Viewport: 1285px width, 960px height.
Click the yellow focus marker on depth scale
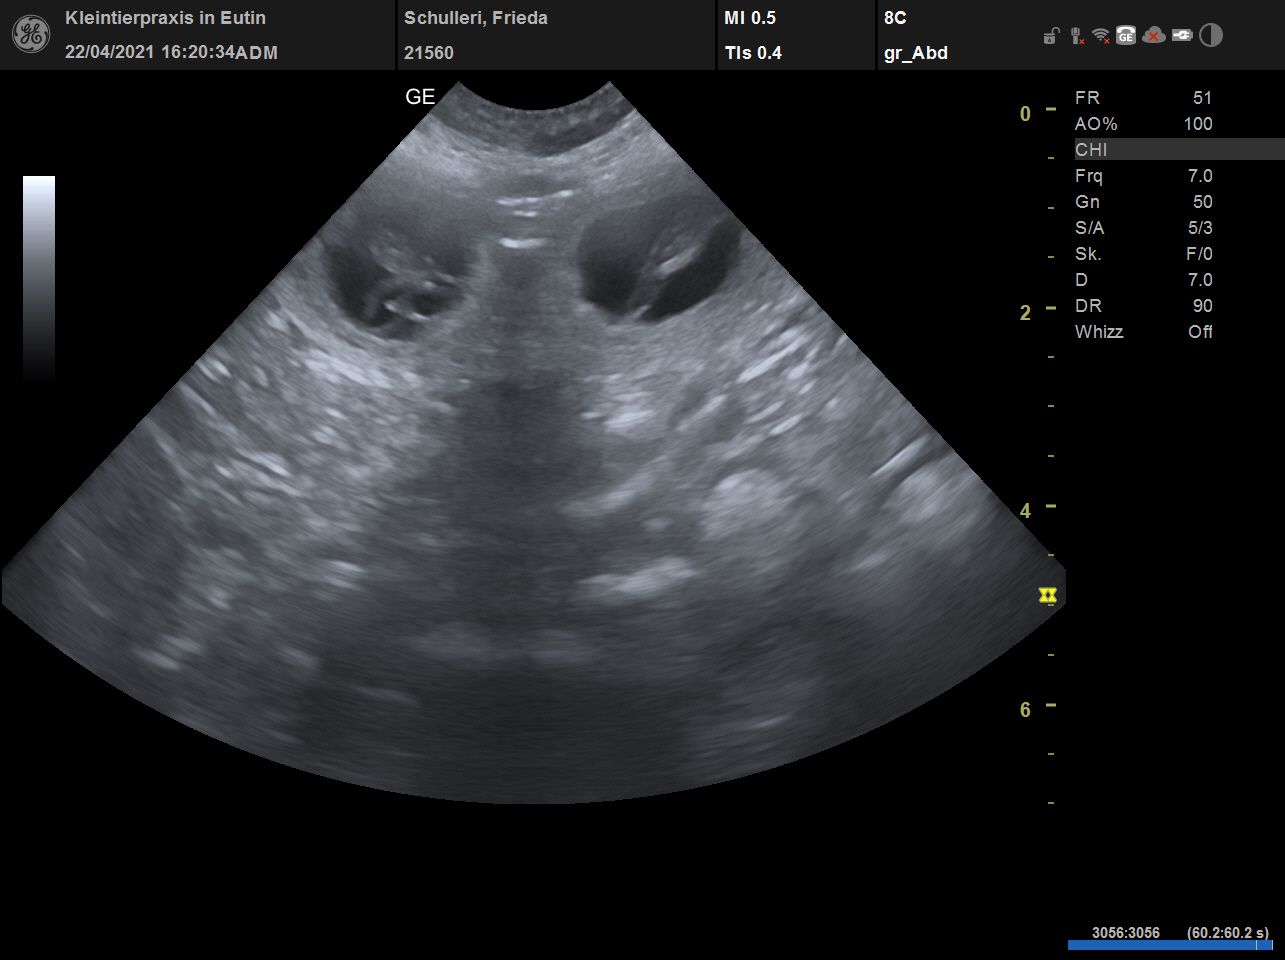coord(1047,595)
